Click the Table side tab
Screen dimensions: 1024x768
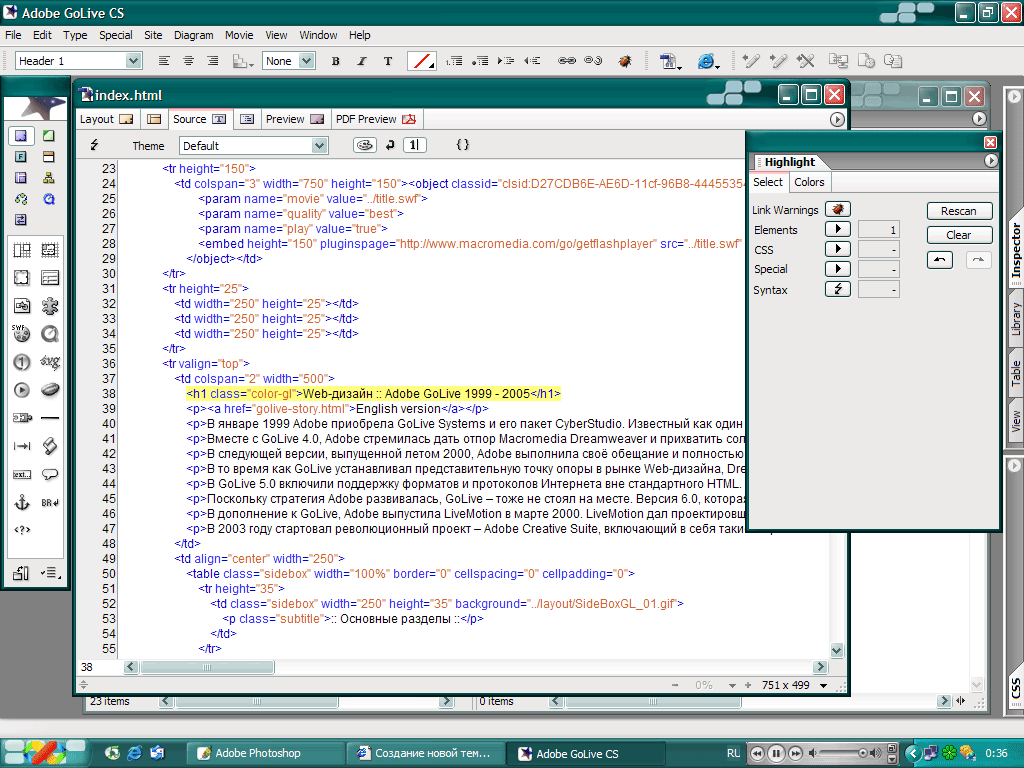1016,373
